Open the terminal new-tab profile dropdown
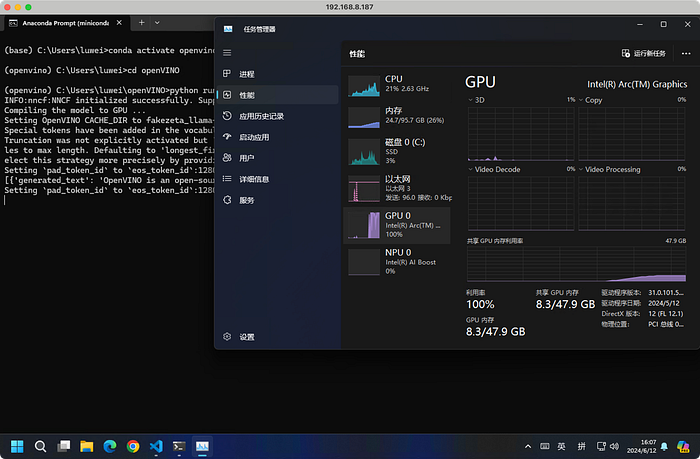The image size is (700, 459). (x=157, y=23)
